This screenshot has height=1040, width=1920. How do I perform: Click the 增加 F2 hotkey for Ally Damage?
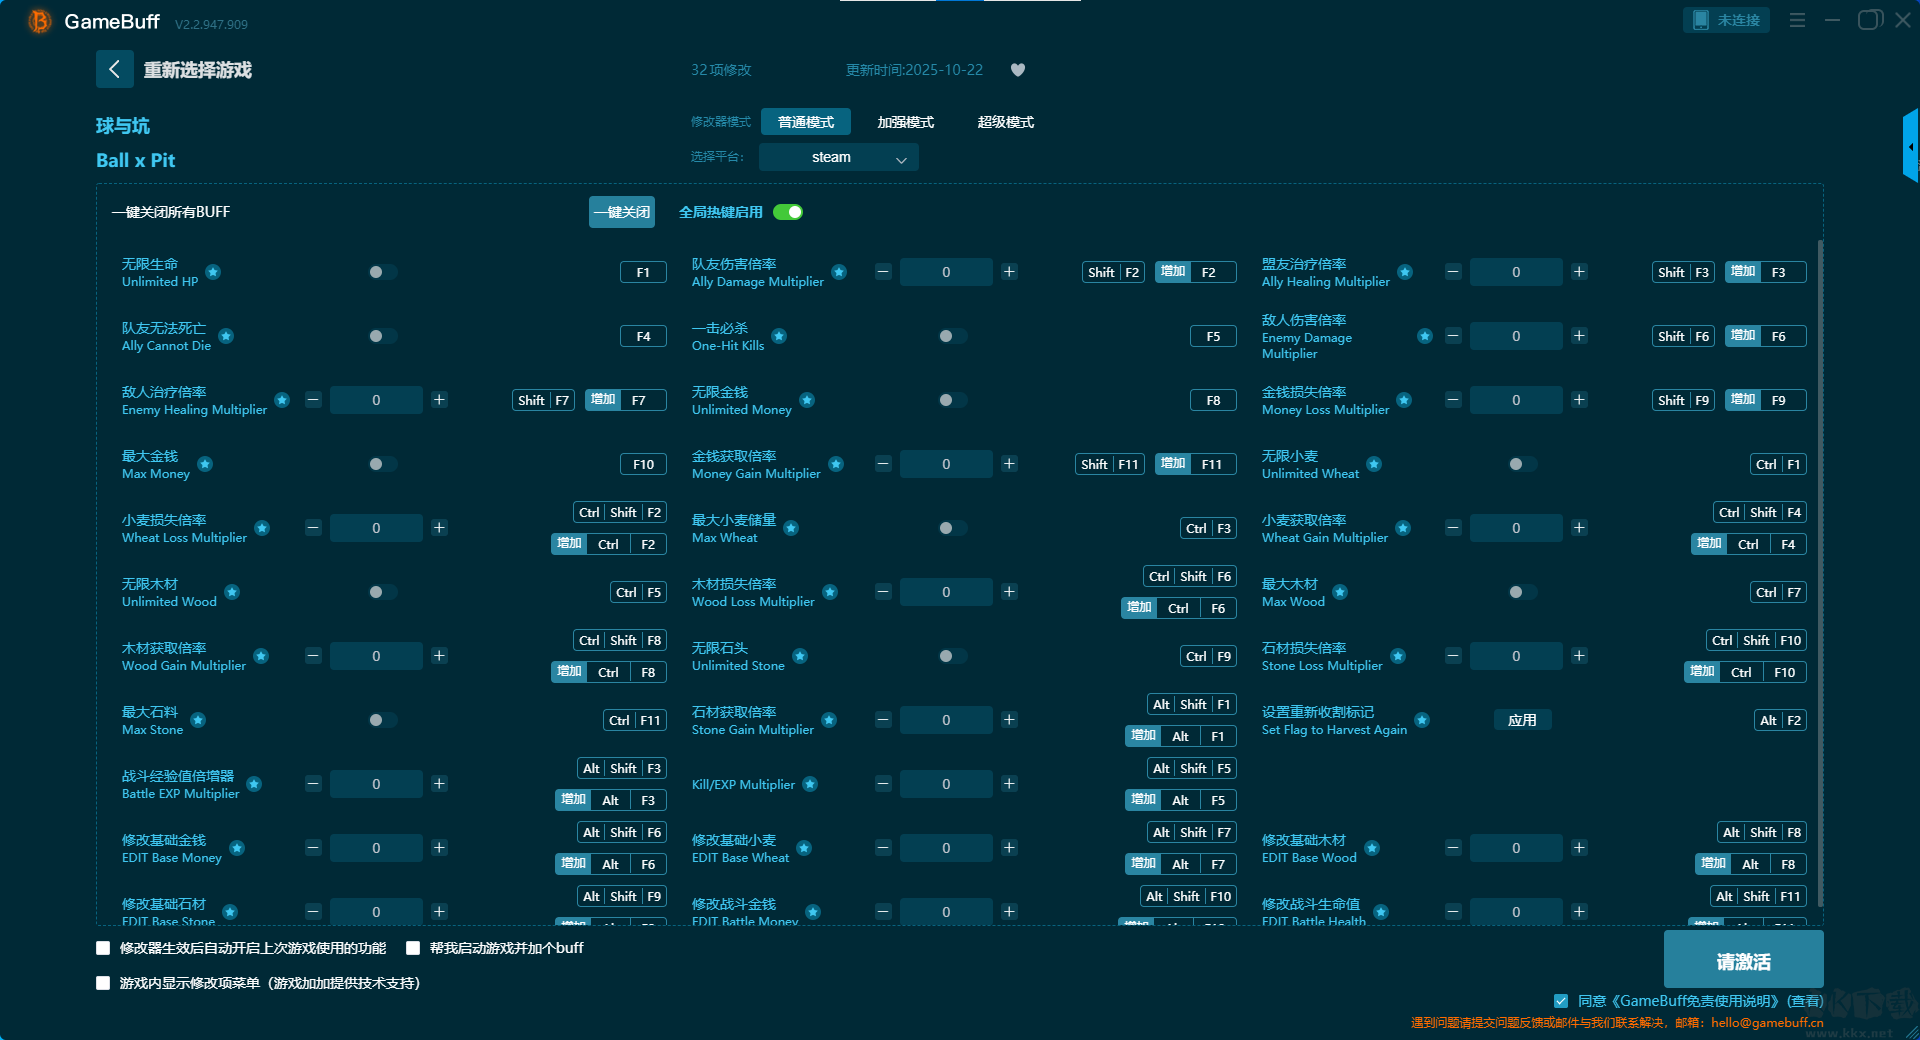pos(1196,272)
